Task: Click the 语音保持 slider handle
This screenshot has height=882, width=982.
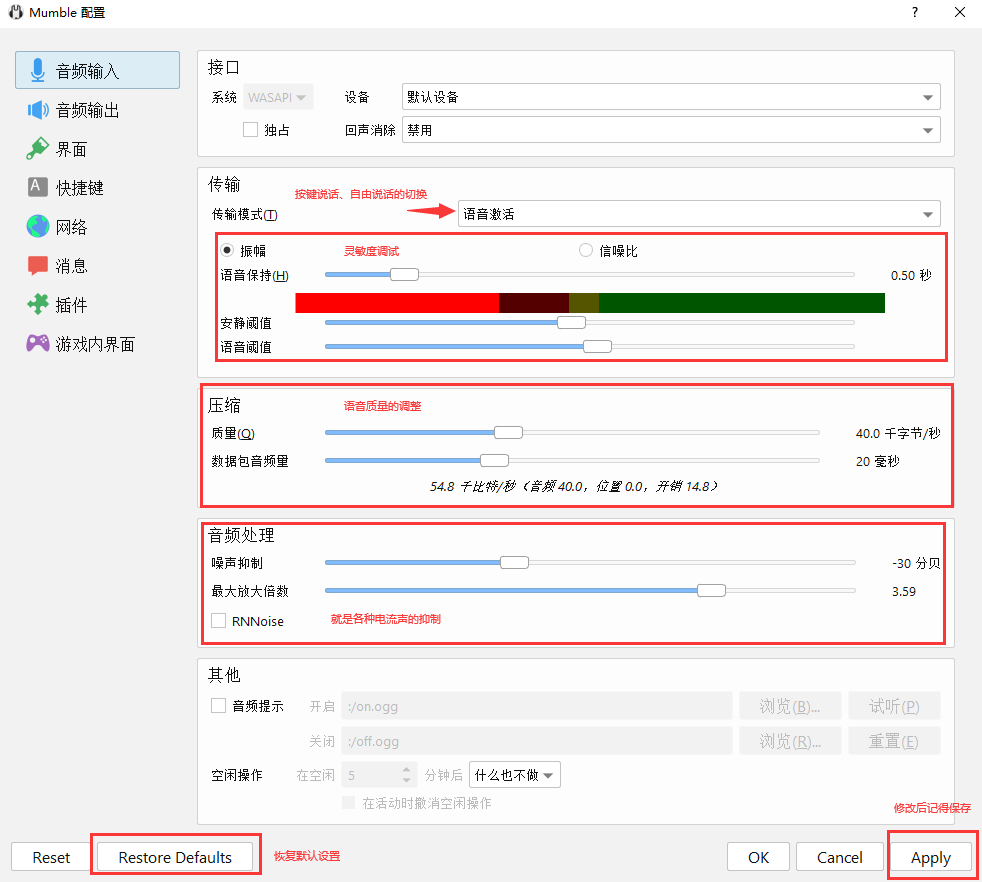Action: [x=405, y=274]
